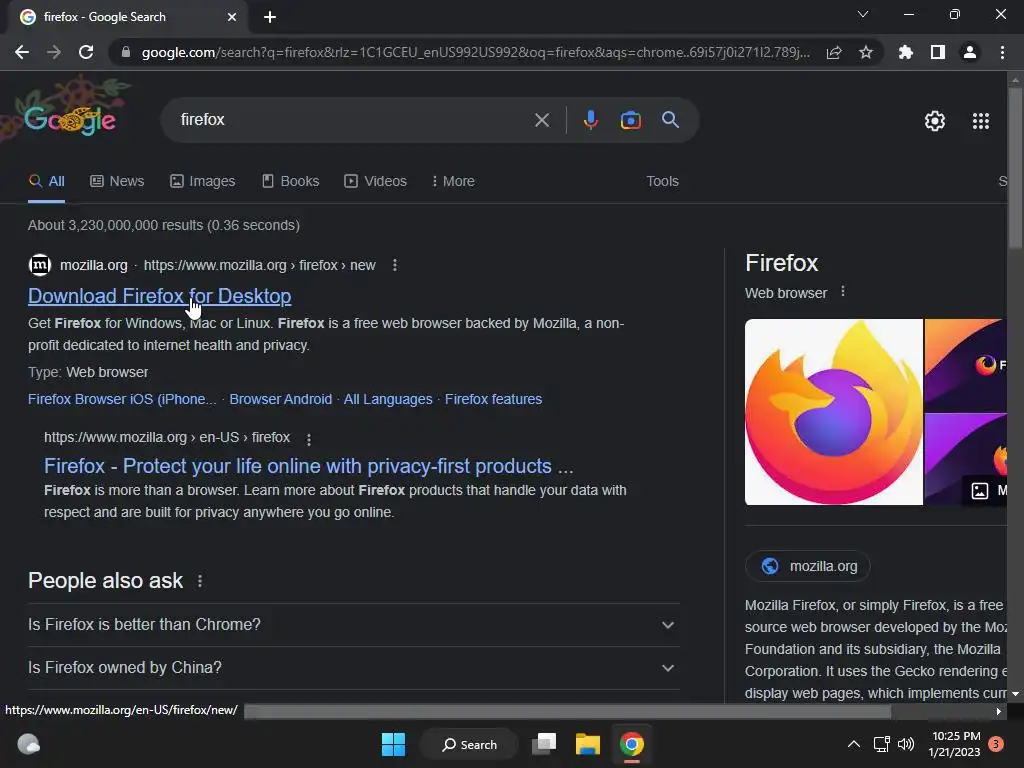The image size is (1024, 768).
Task: Open Firefox features sitelink
Action: click(493, 399)
